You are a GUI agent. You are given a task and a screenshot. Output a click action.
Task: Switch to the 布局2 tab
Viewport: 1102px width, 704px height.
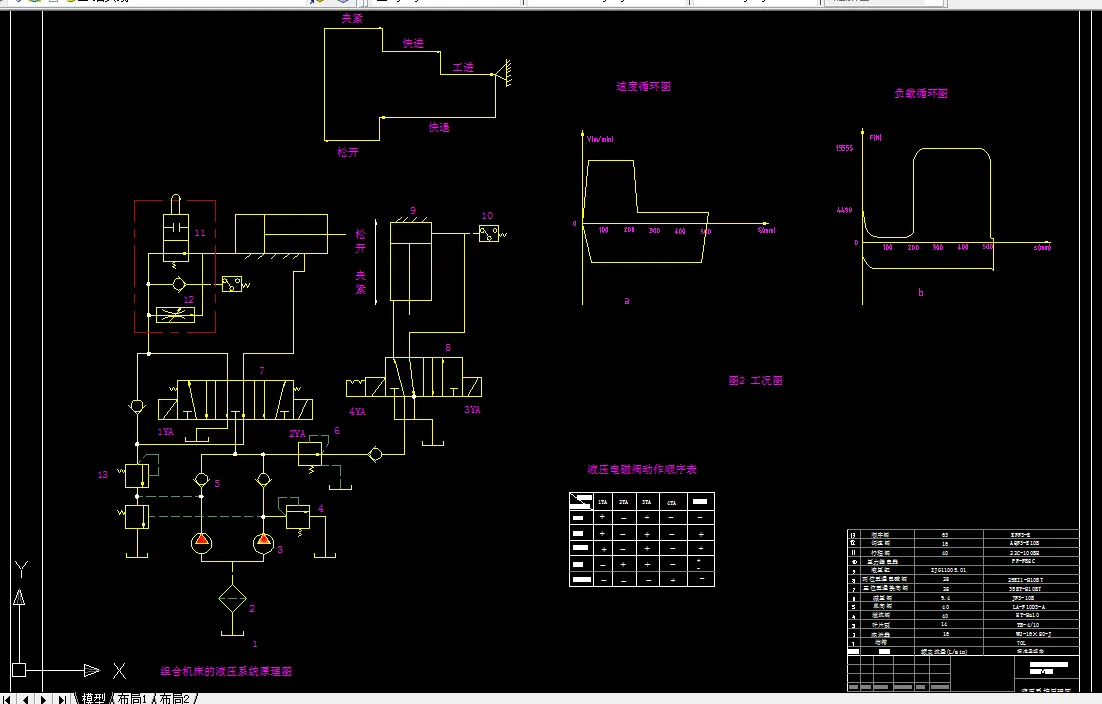point(174,698)
